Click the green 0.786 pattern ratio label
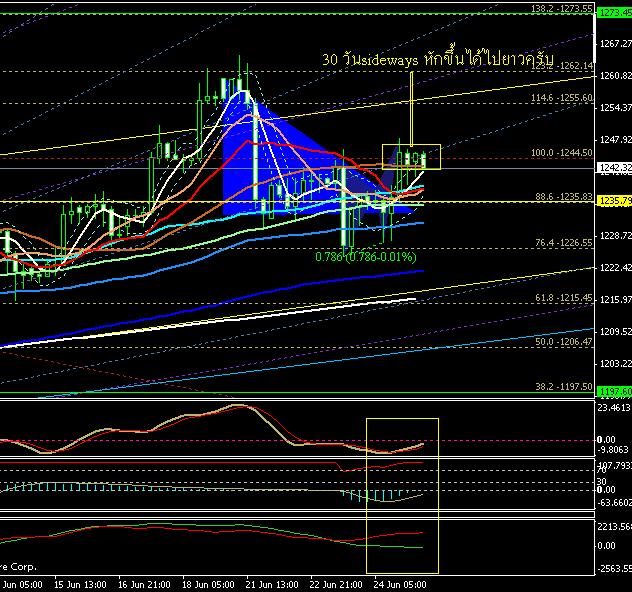 tap(363, 257)
